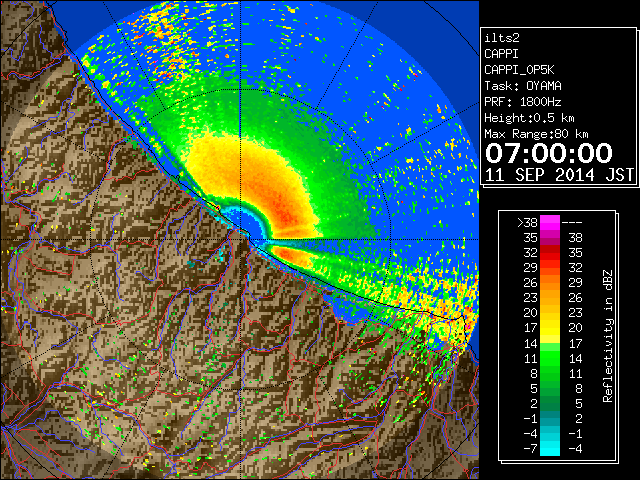Image resolution: width=640 pixels, height=480 pixels.
Task: Select the 'Max Range:80 km' line
Action: pyautogui.click(x=536, y=134)
